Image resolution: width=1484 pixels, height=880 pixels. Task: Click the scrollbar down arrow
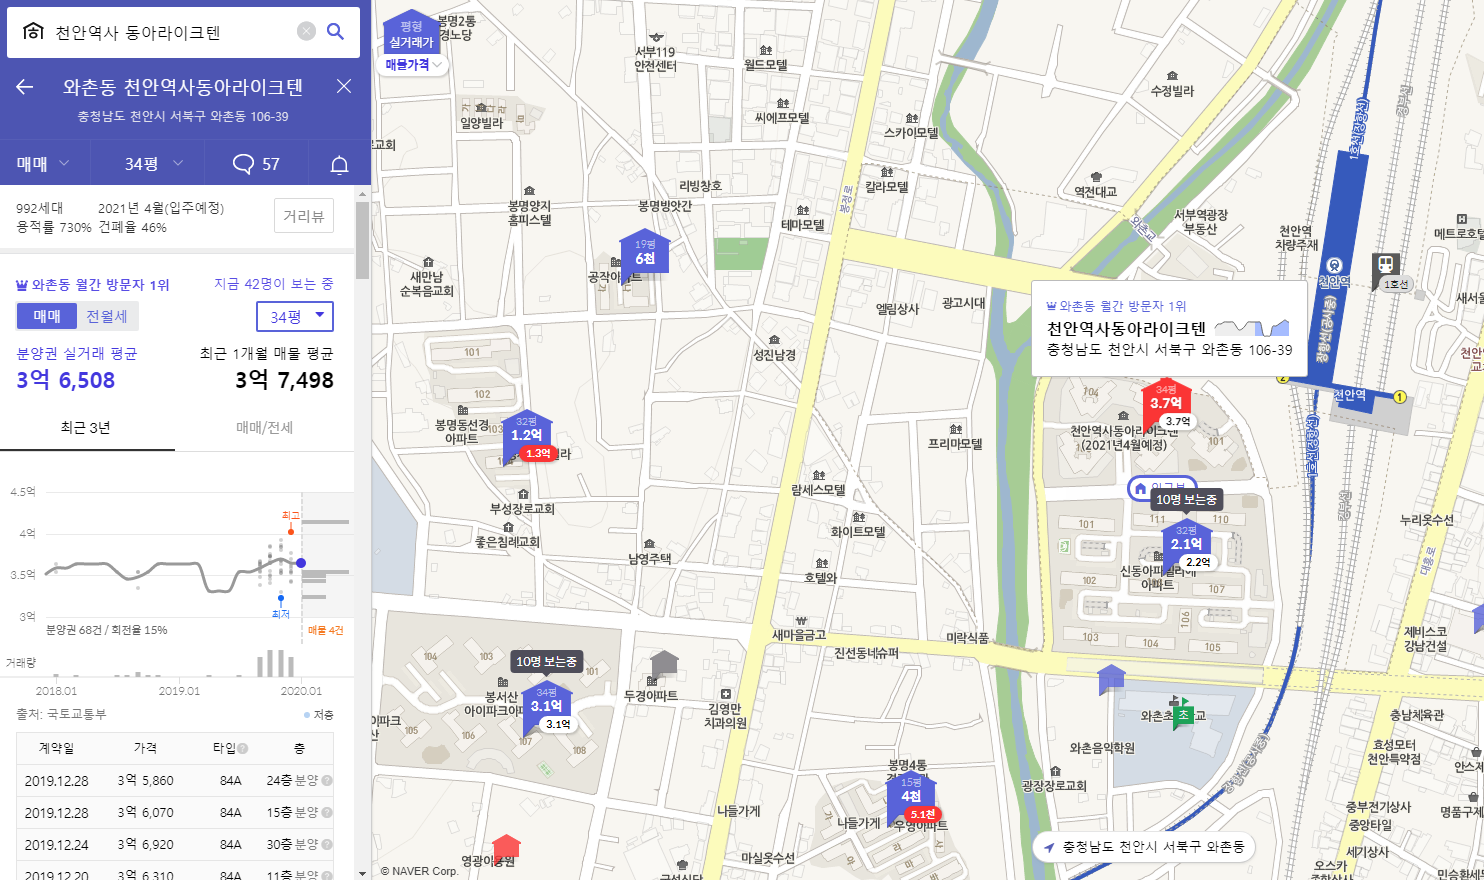click(x=363, y=873)
